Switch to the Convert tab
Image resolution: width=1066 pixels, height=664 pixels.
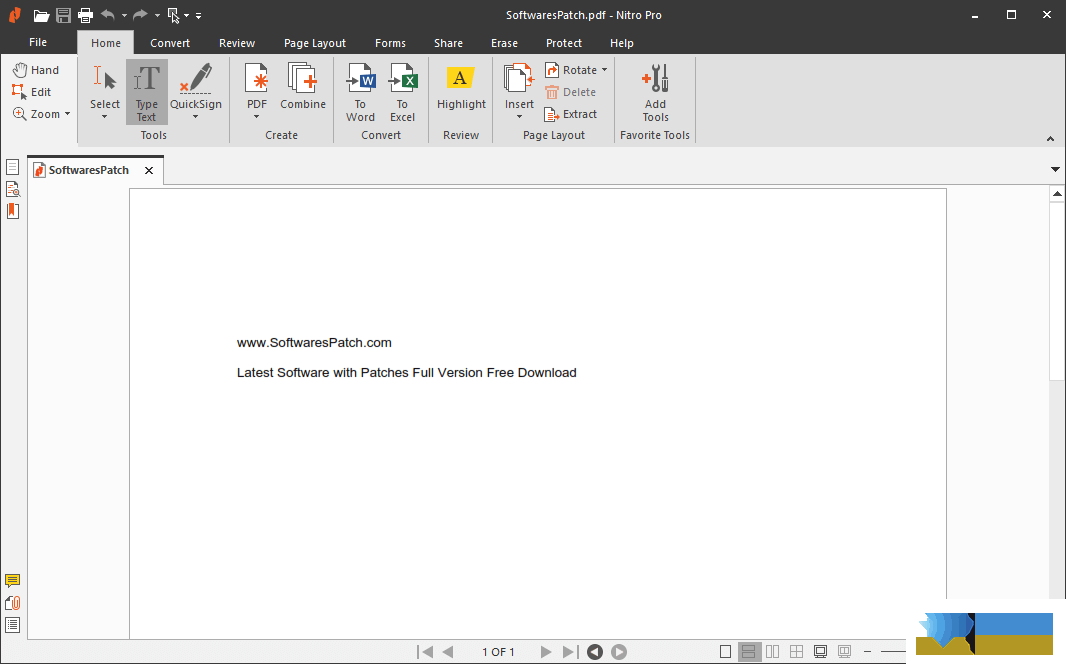[170, 43]
